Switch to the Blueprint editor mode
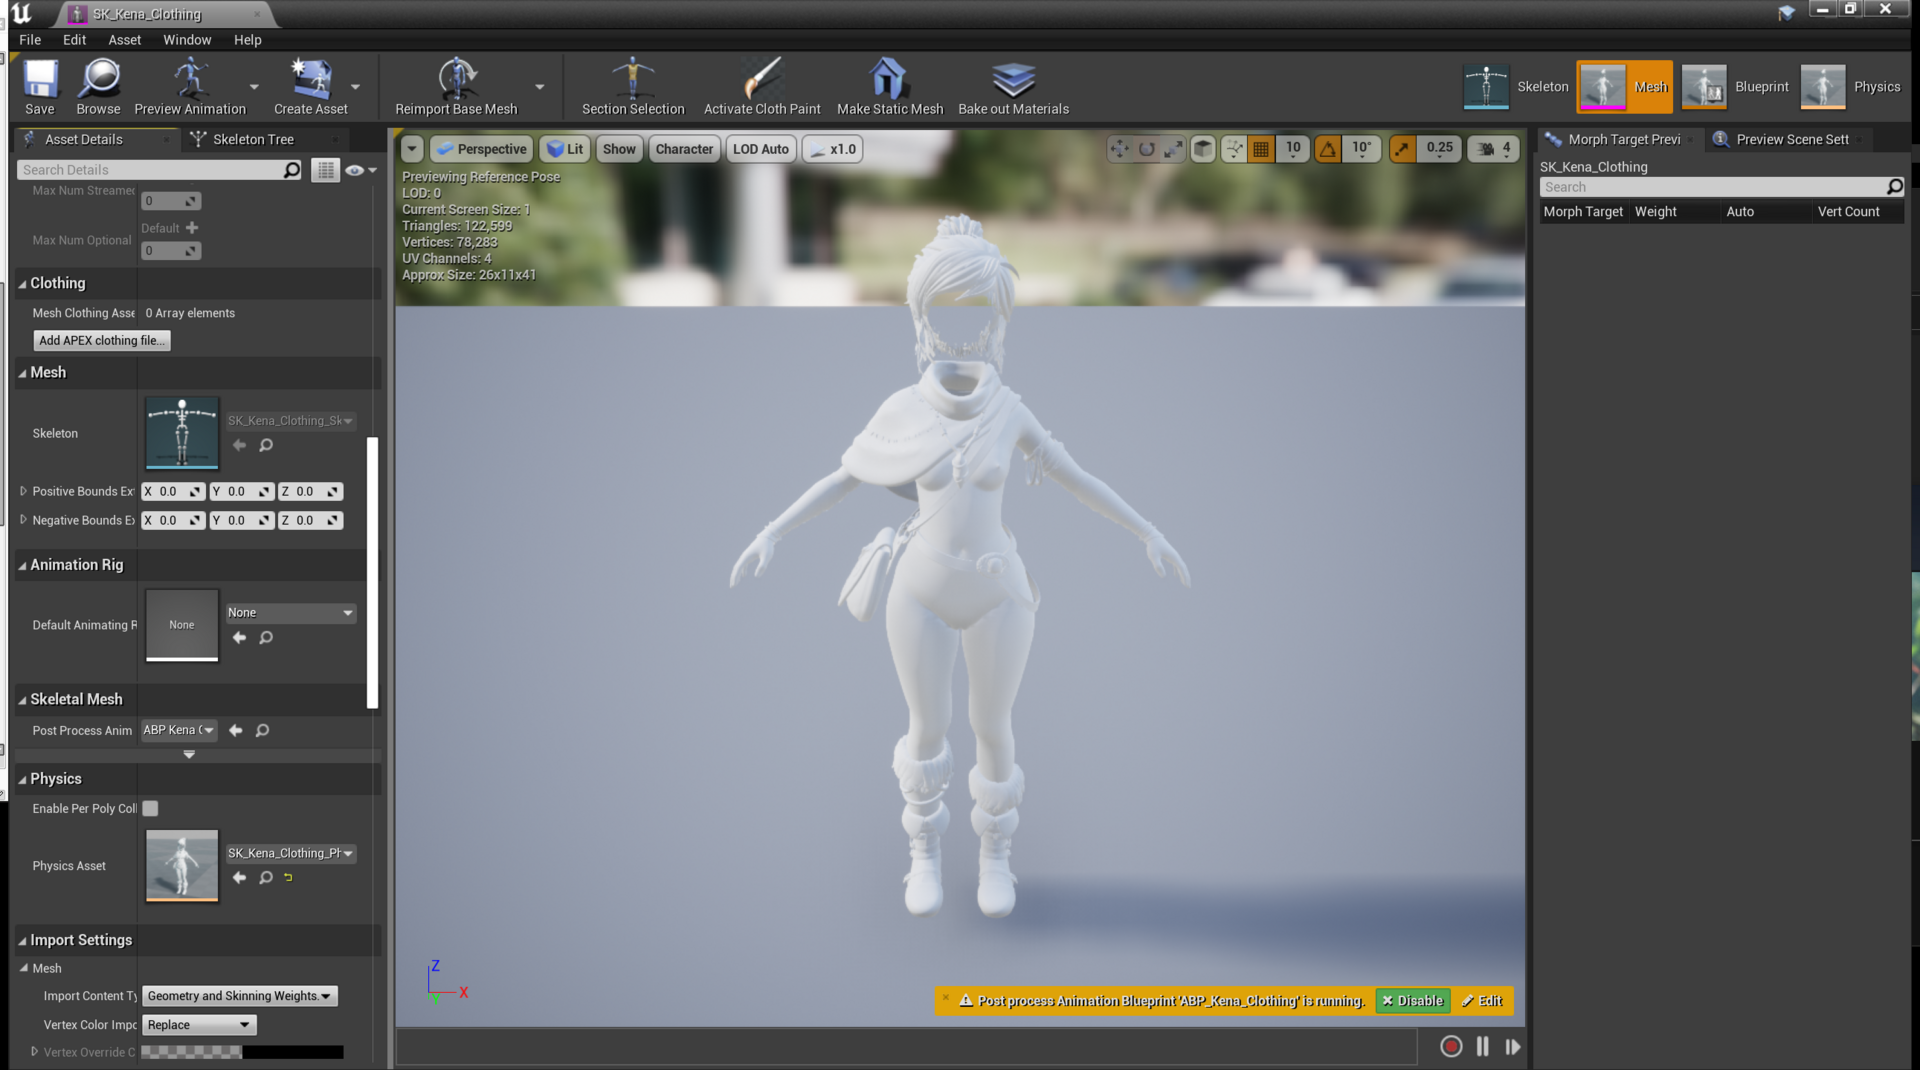1920x1070 pixels. coord(1735,87)
